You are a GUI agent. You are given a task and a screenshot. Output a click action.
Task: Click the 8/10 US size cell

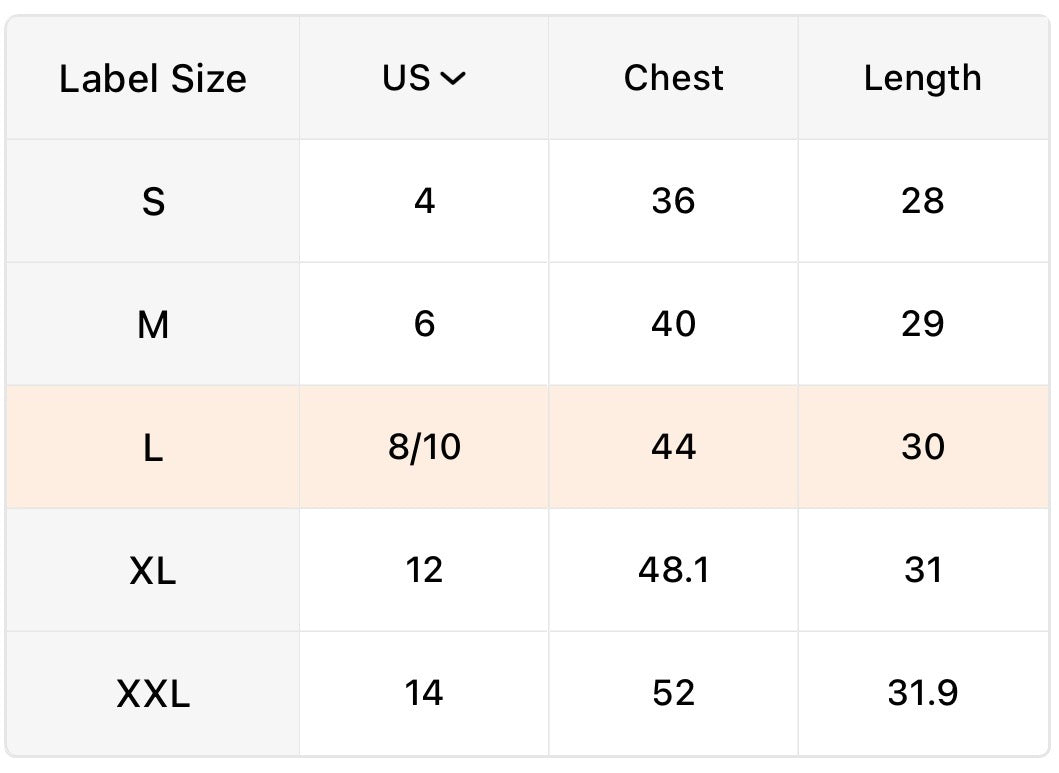[424, 447]
